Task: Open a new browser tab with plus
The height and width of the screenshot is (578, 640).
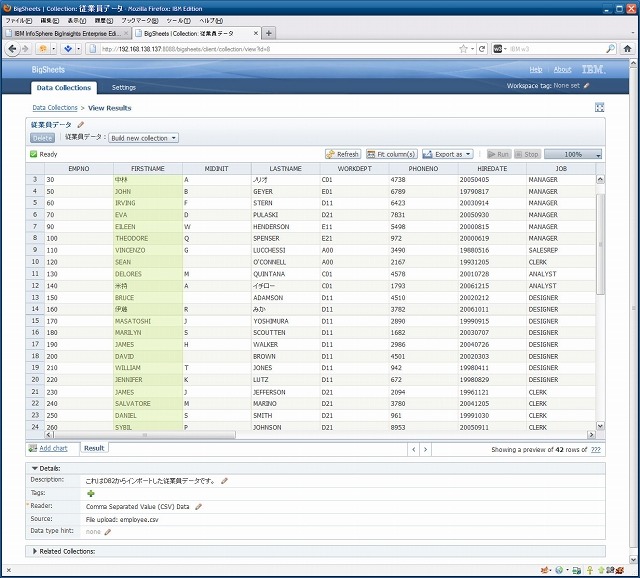Action: (269, 33)
